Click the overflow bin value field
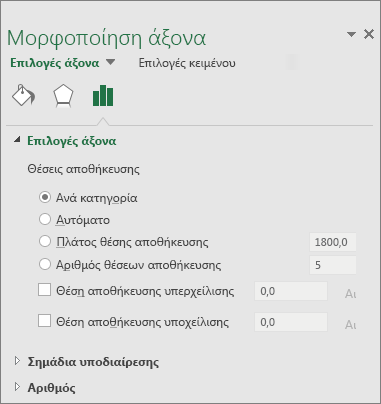 (x=291, y=291)
